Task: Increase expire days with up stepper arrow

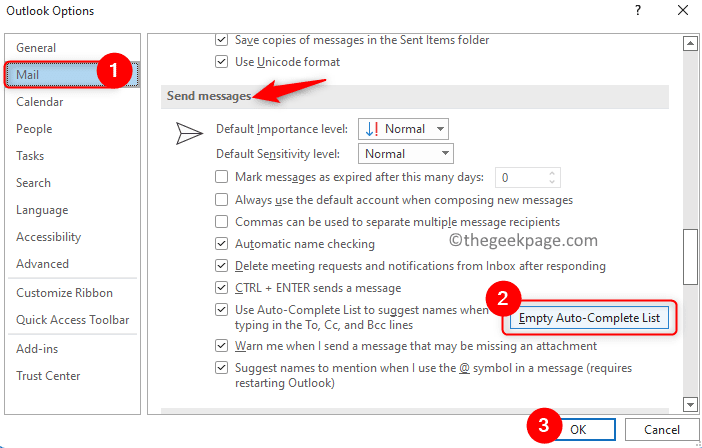Action: point(552,174)
